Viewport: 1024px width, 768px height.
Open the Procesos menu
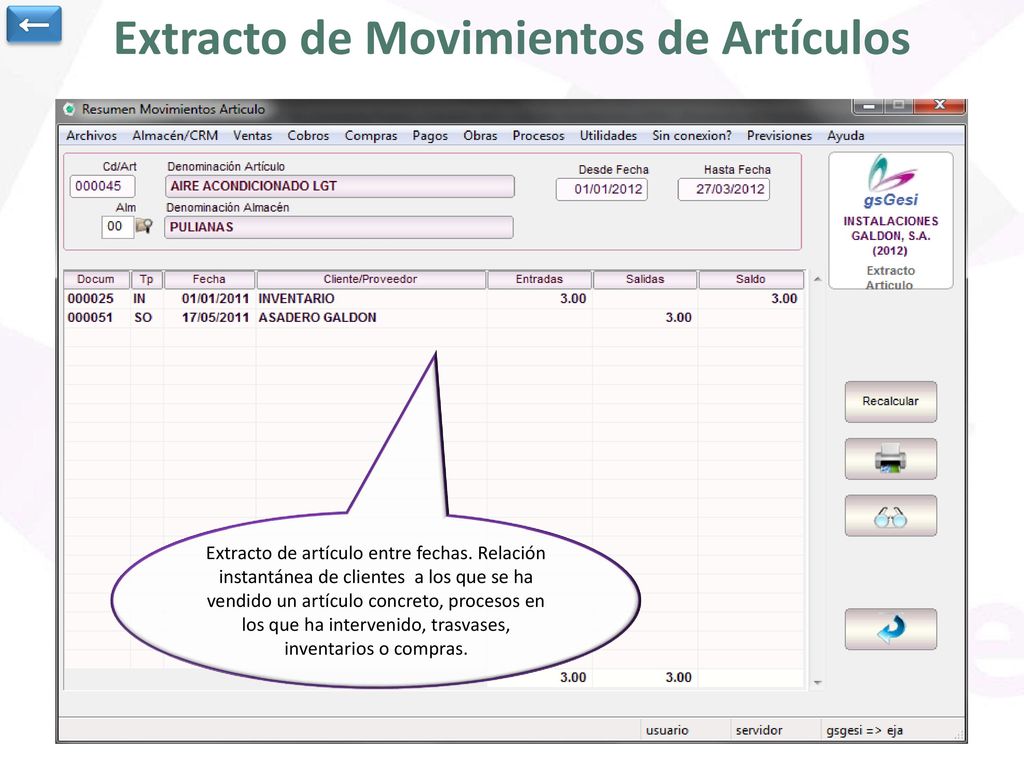538,136
